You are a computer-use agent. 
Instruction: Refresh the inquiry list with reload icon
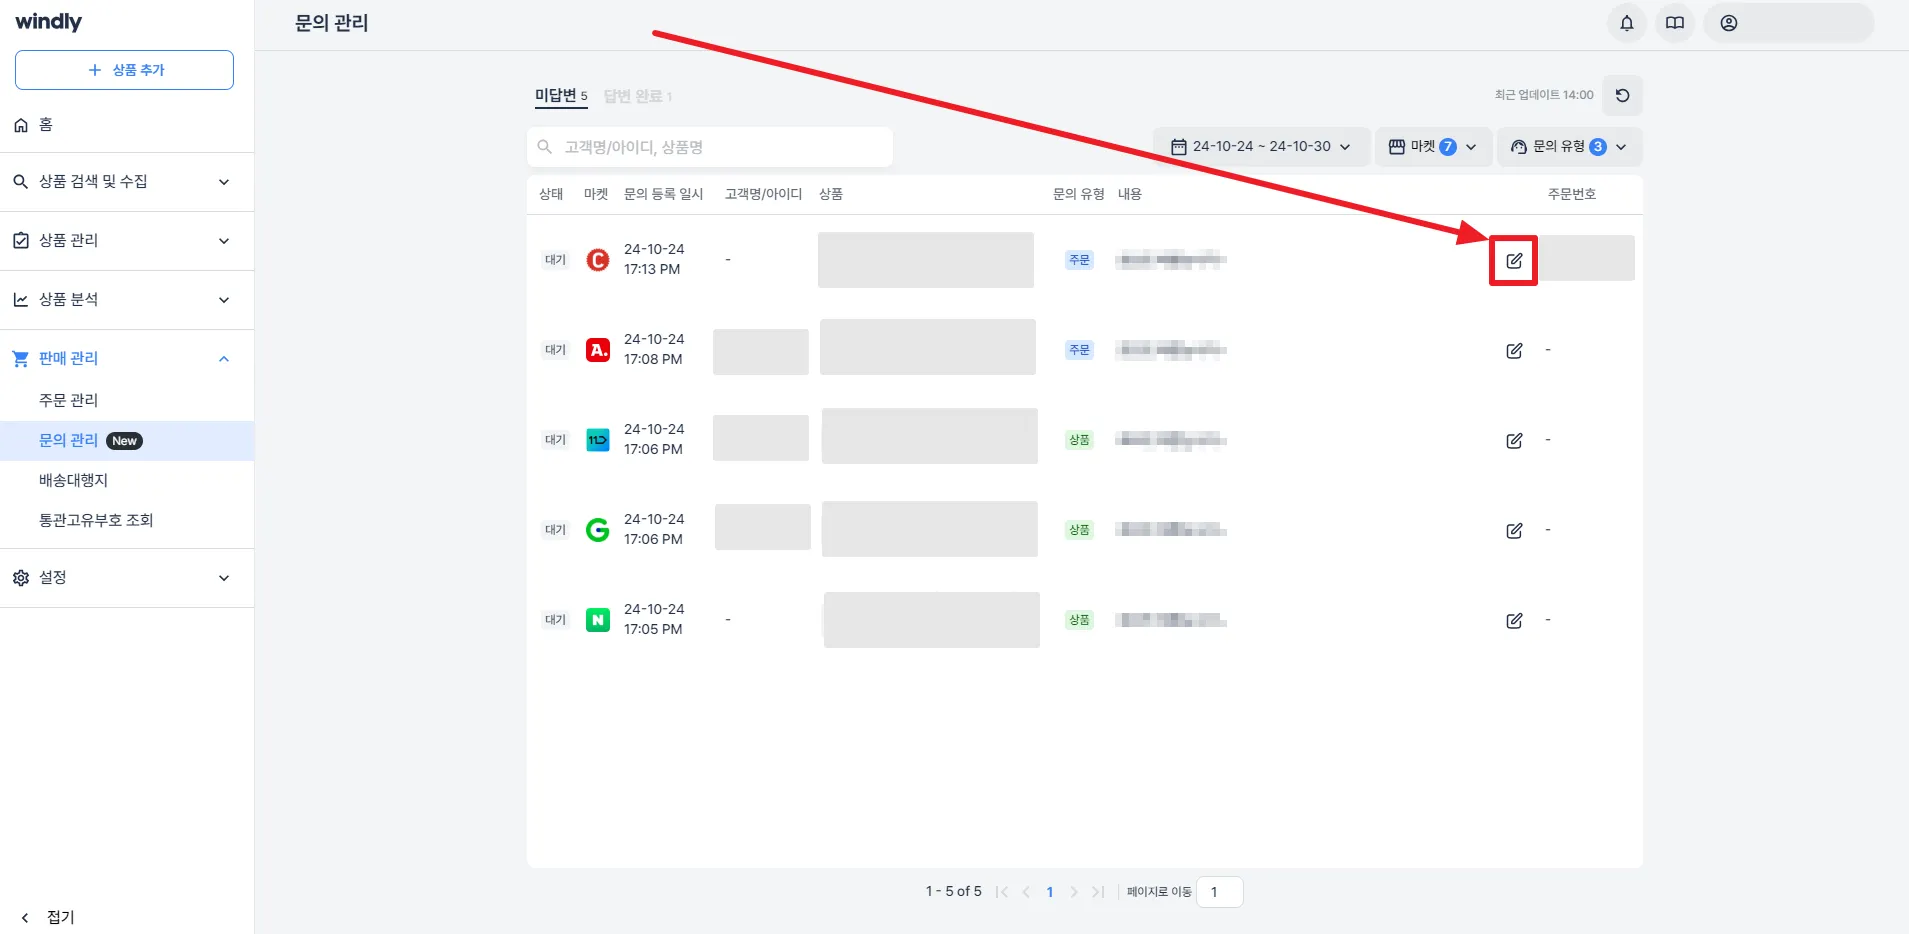tap(1622, 96)
